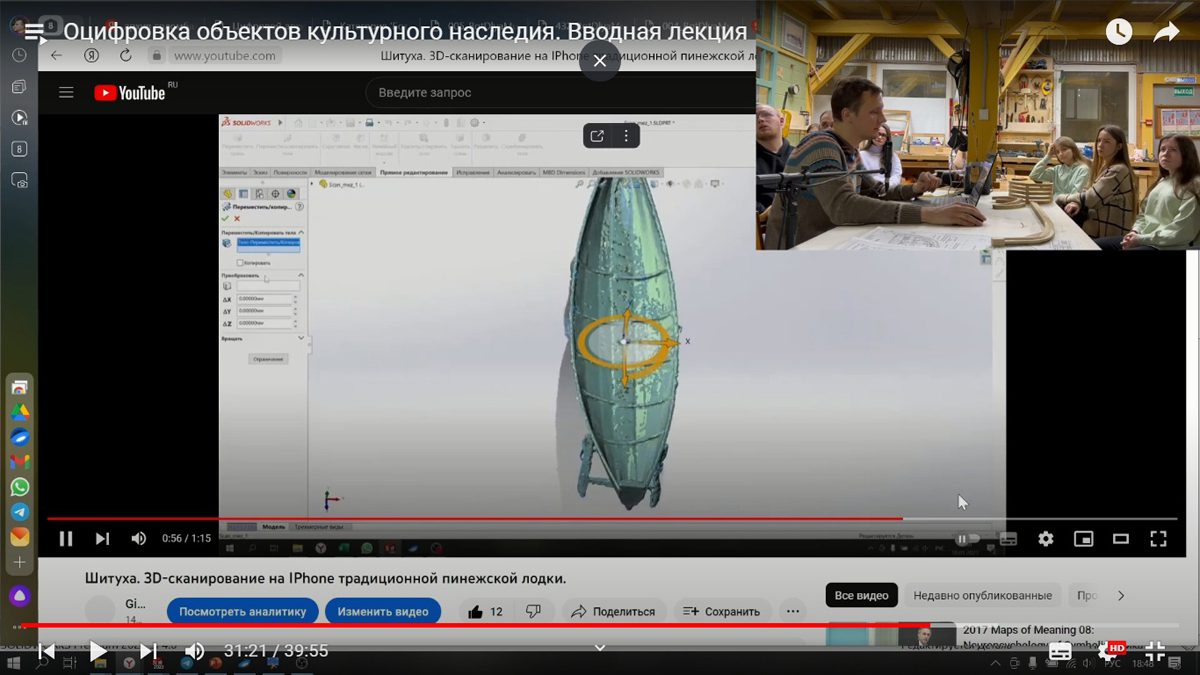Select the Все видео filter chip
Viewport: 1200px width, 675px height.
pos(860,595)
